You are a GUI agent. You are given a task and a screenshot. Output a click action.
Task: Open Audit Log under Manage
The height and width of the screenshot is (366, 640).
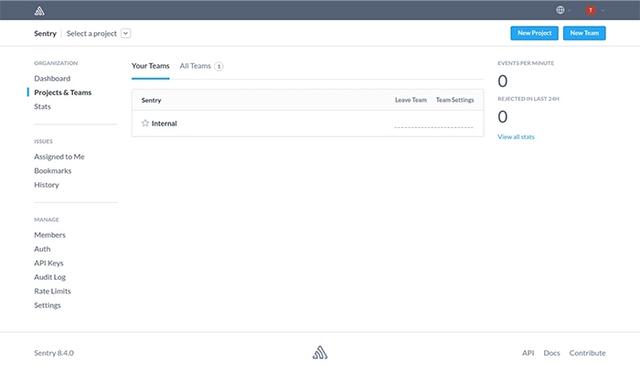(50, 277)
